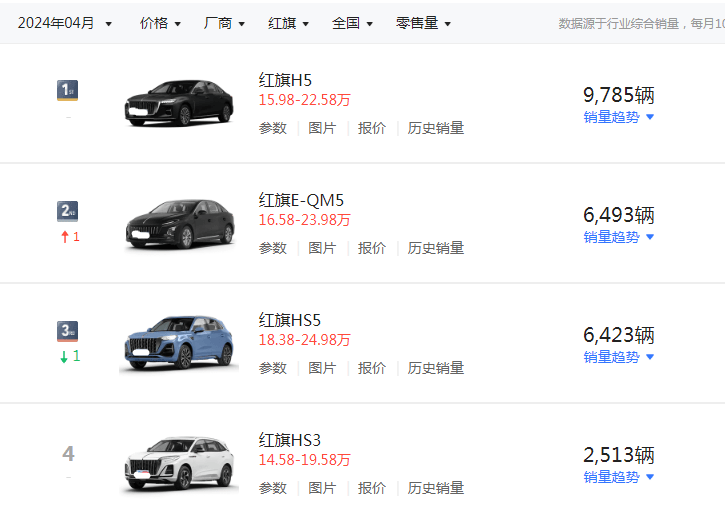Open the 2024年04月 date dropdown
The height and width of the screenshot is (515, 725).
click(x=65, y=23)
